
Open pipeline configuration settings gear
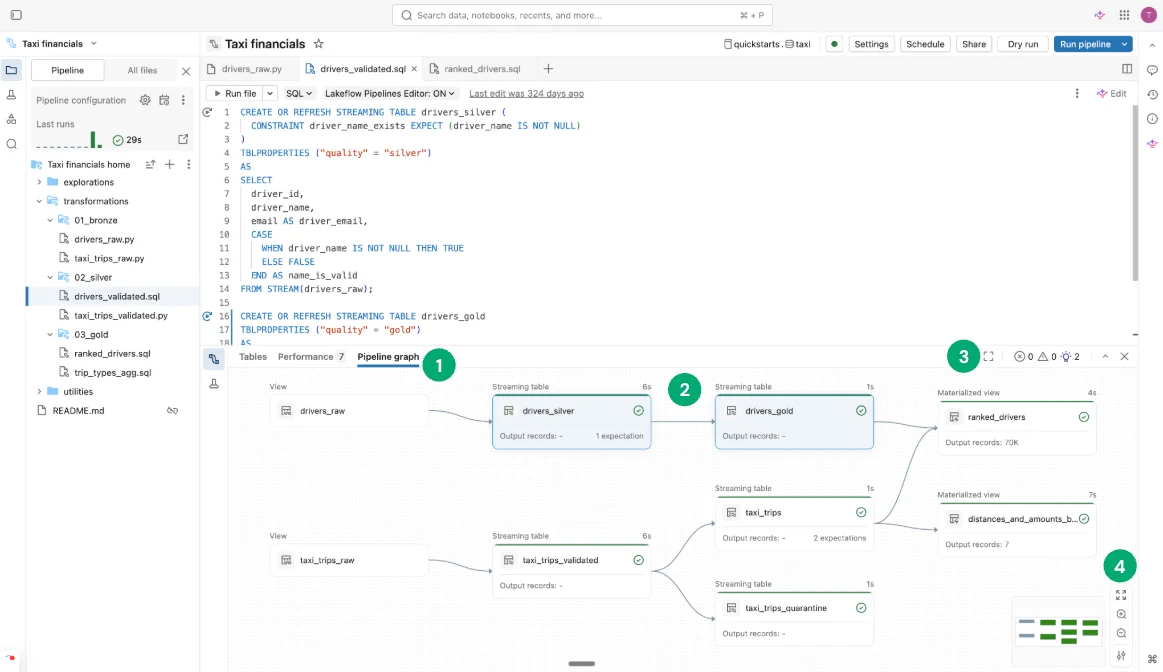click(x=145, y=100)
